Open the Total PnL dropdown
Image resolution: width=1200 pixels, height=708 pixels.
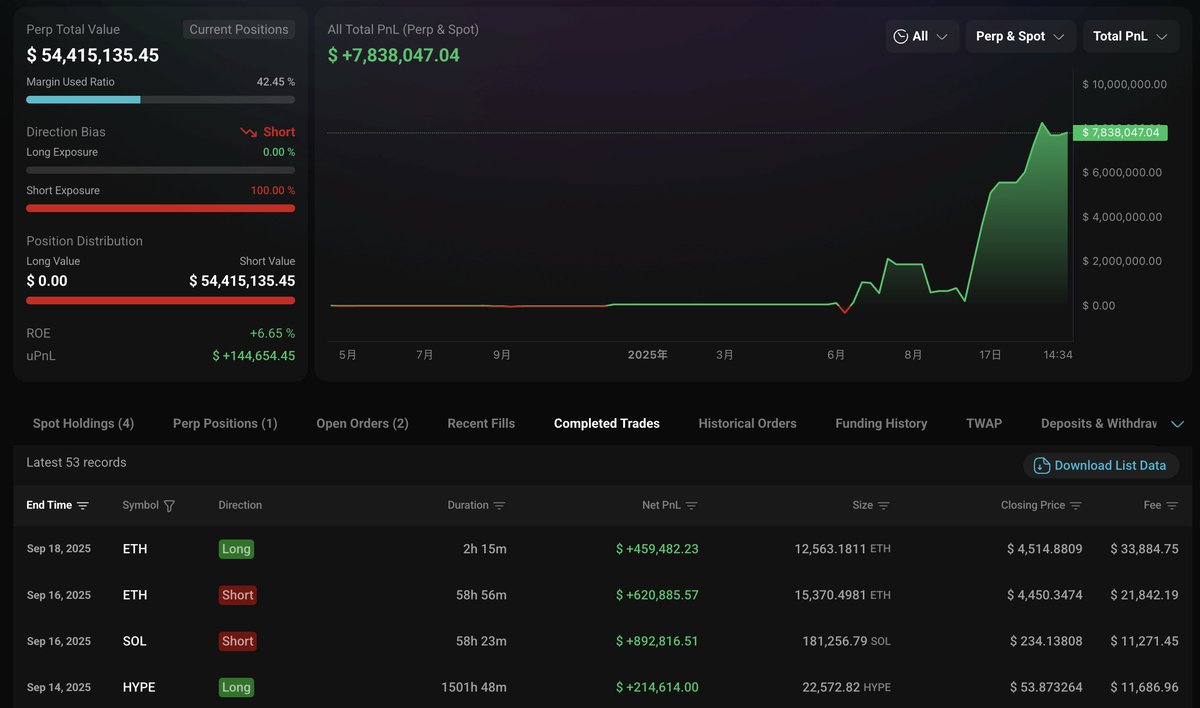pos(1130,36)
